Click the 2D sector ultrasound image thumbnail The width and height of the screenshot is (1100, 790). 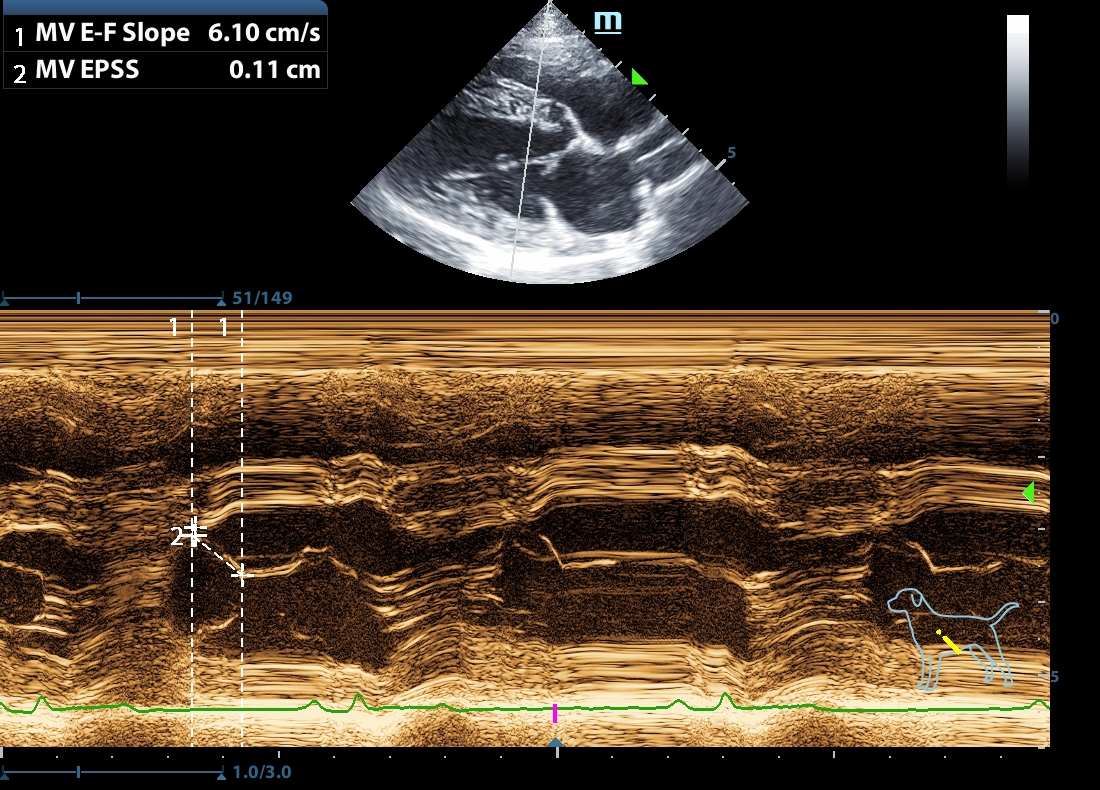pos(550,150)
